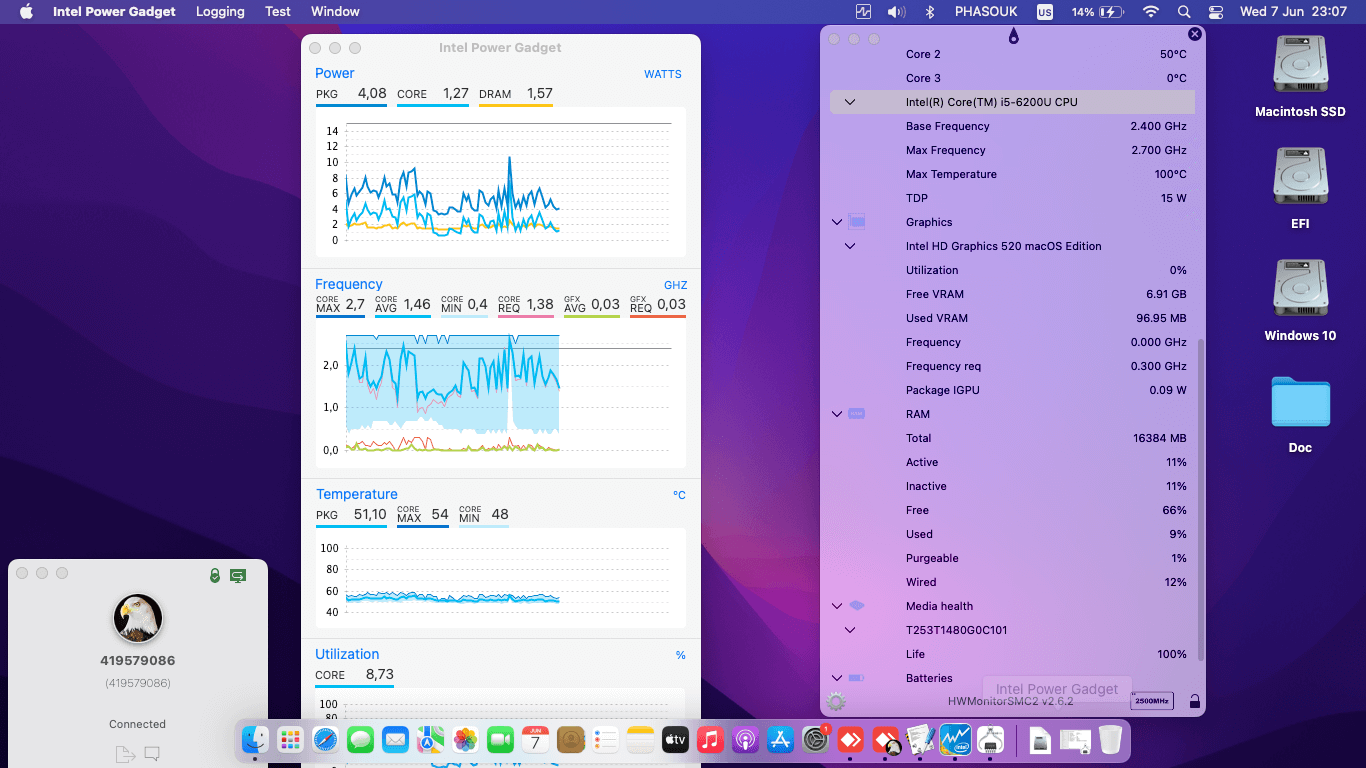
Task: Click the green screen-share icon in AnyDesk titlebar
Action: (x=237, y=574)
